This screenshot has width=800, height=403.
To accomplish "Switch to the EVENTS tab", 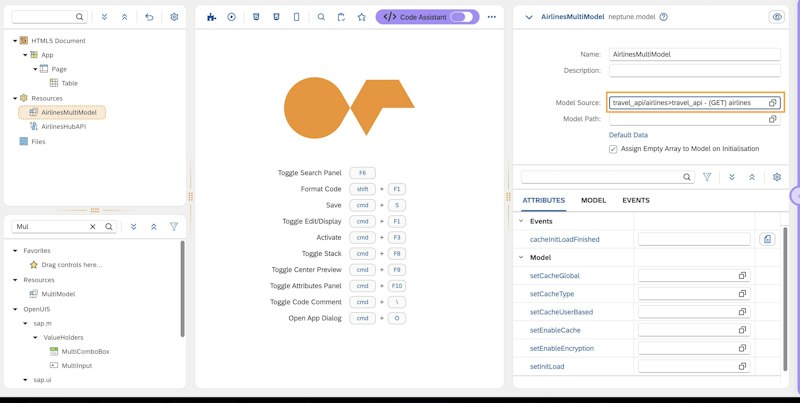I will tap(636, 200).
